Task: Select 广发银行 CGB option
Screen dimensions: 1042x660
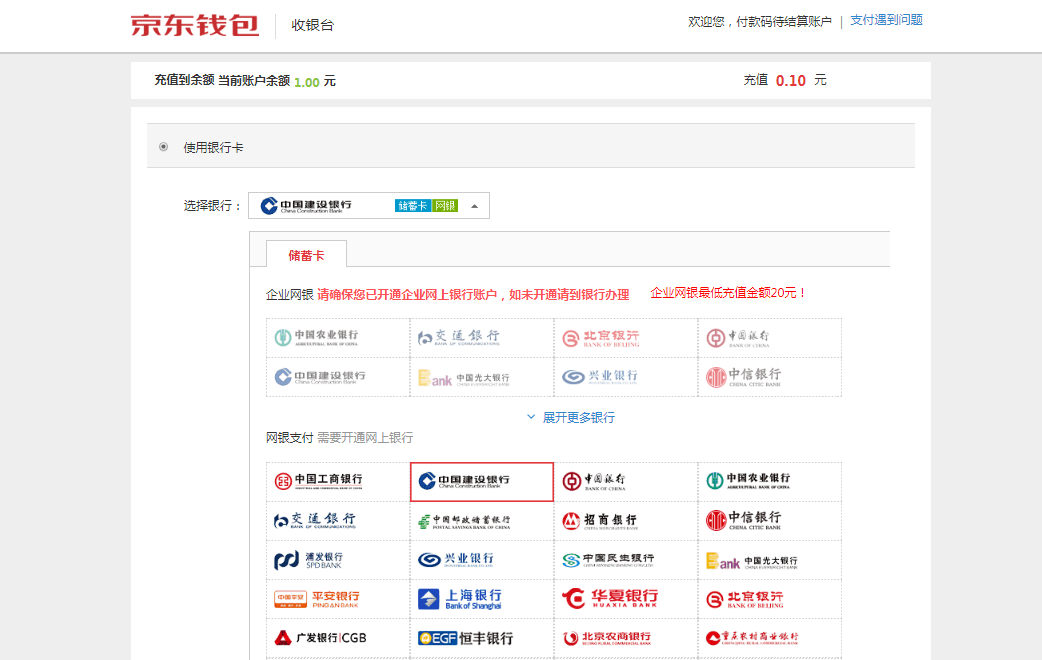Action: [x=338, y=638]
